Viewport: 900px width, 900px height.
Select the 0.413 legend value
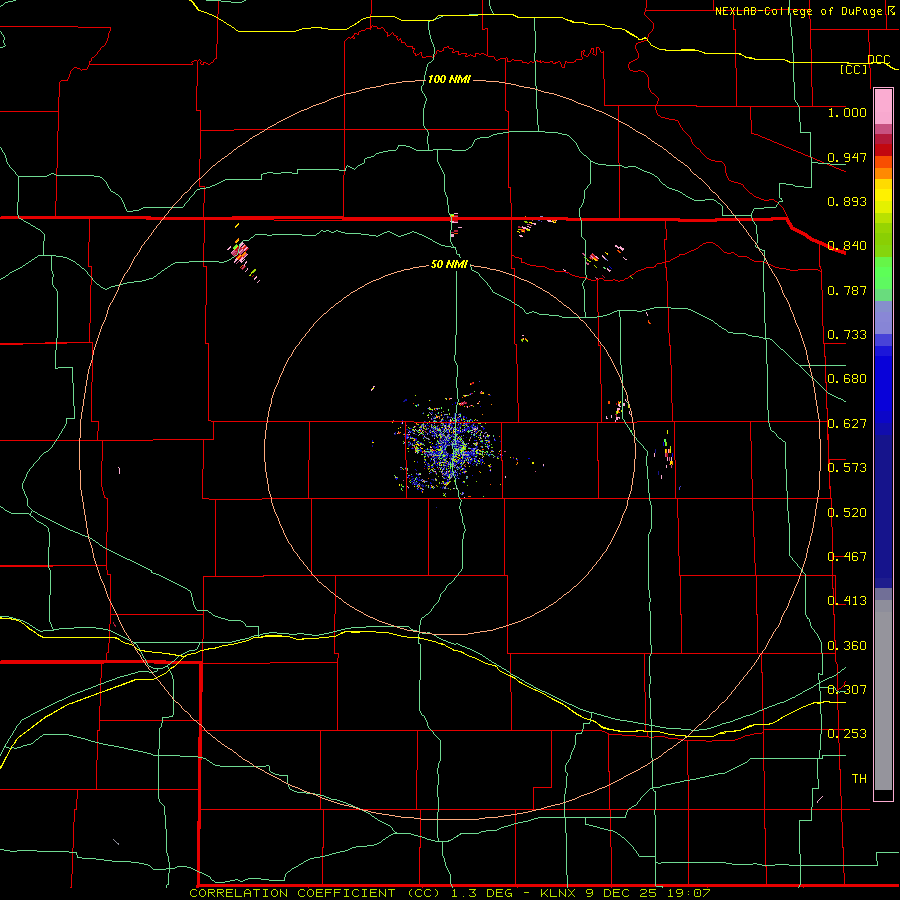[x=847, y=601]
